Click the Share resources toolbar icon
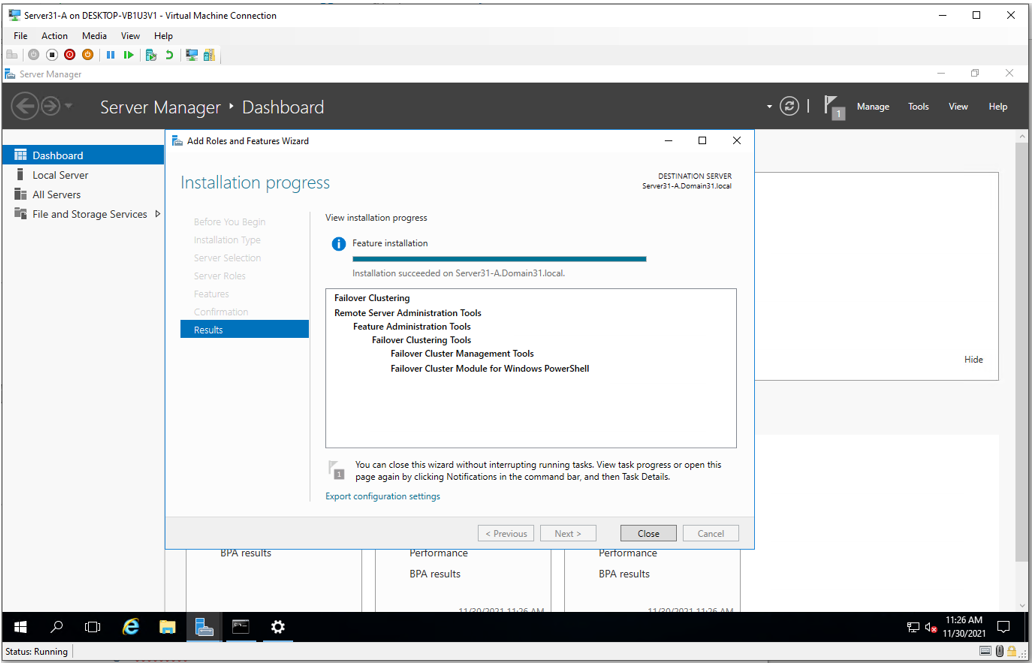 click(209, 55)
